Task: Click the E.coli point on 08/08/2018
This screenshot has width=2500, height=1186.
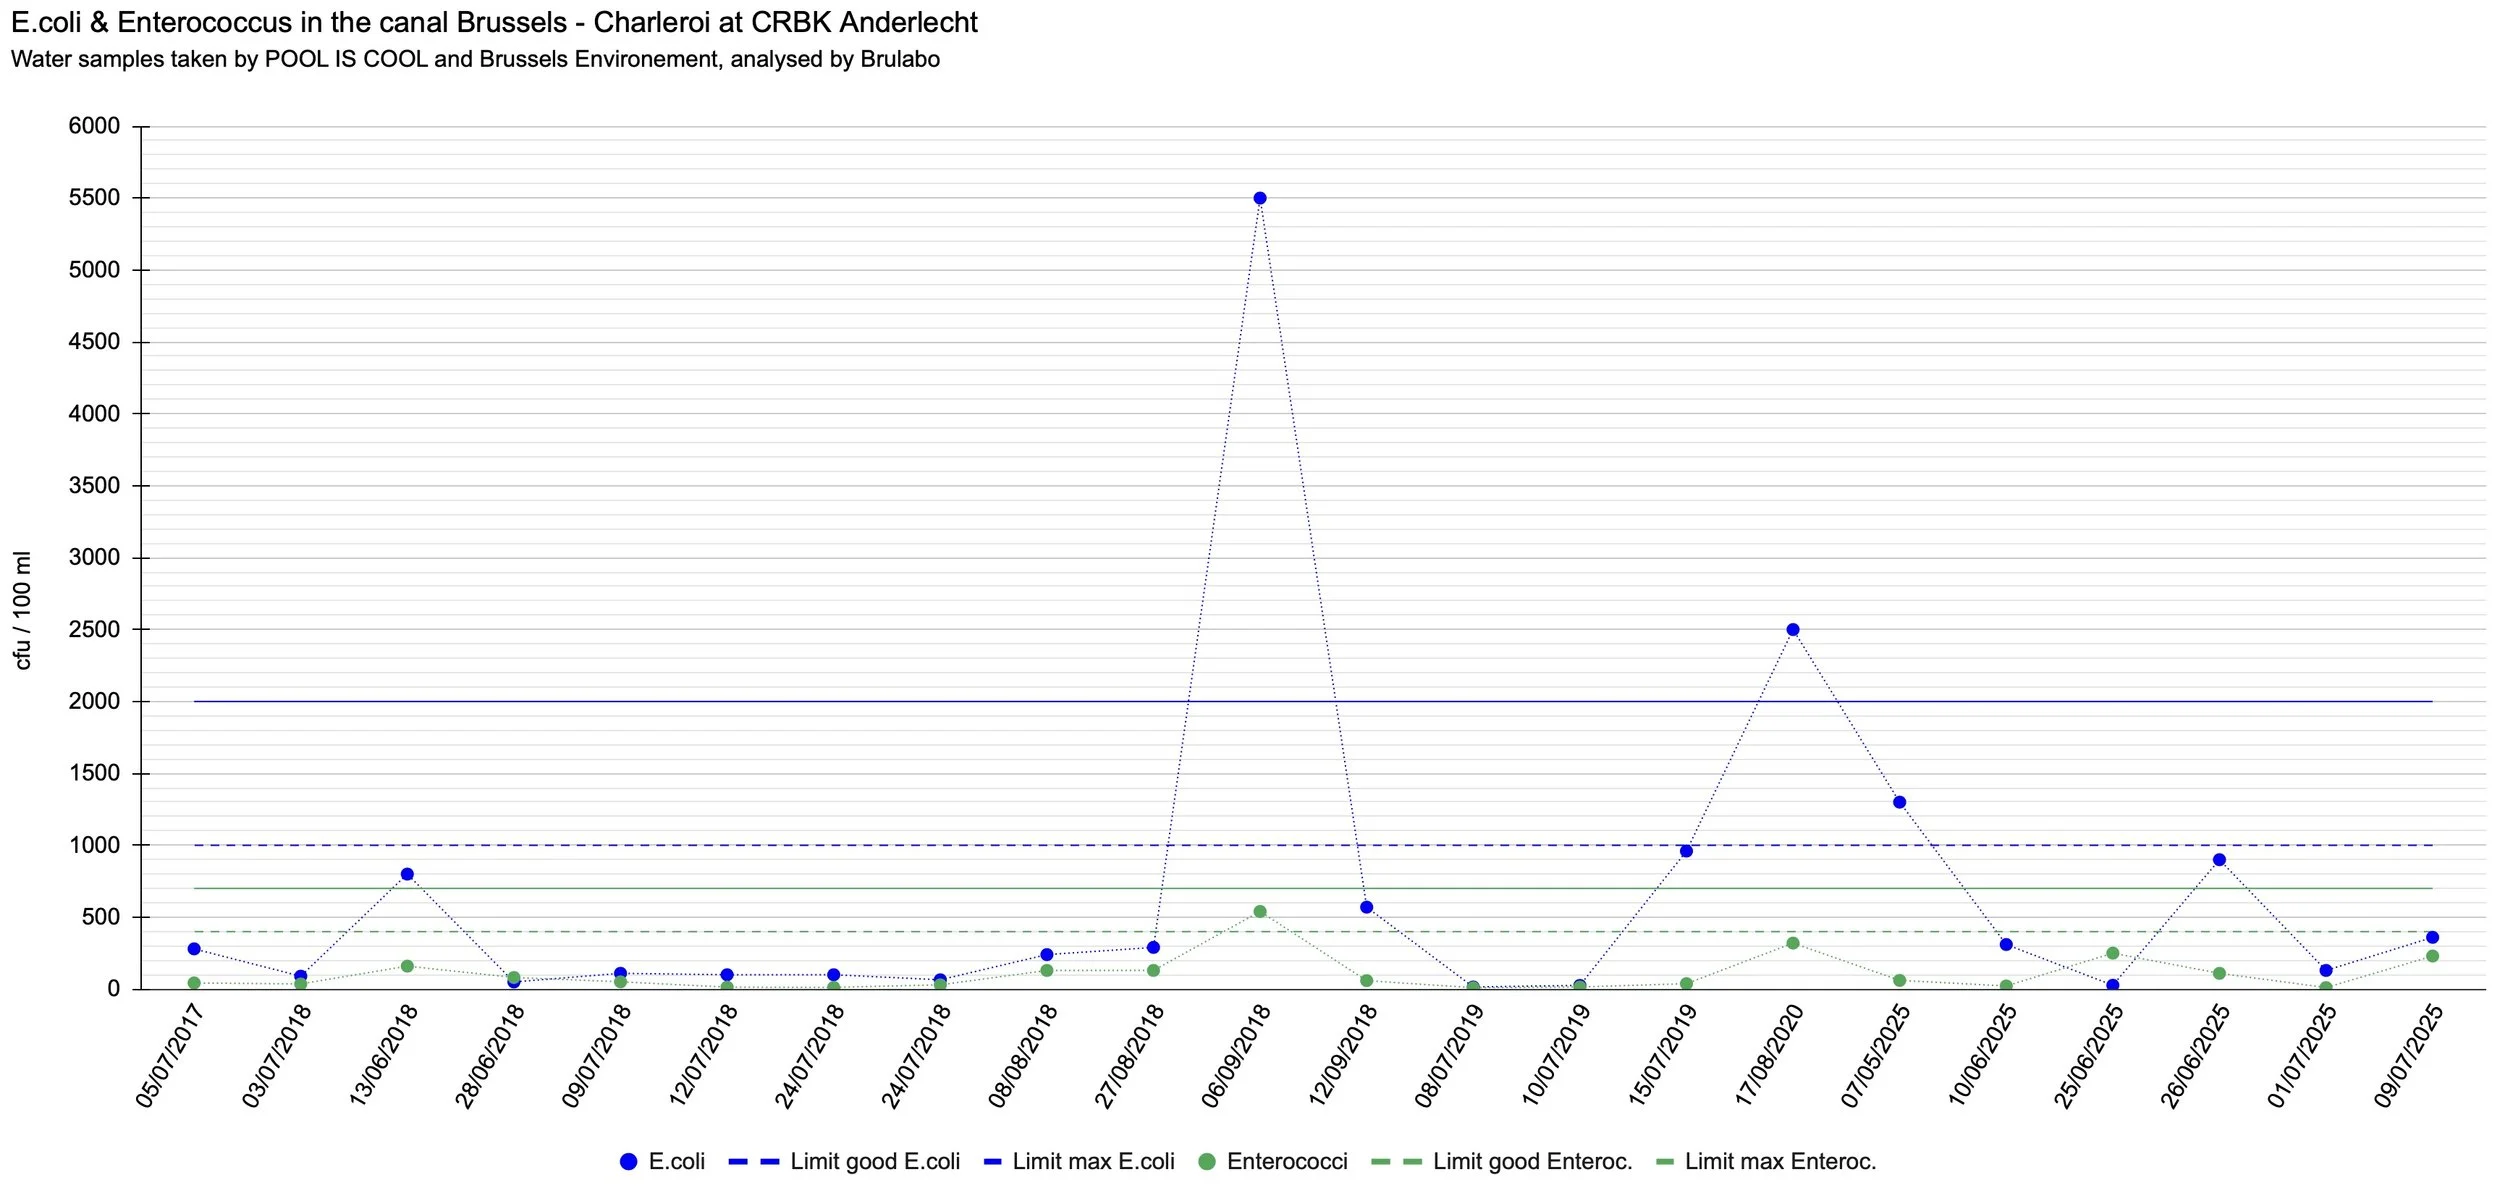Action: pos(1047,955)
